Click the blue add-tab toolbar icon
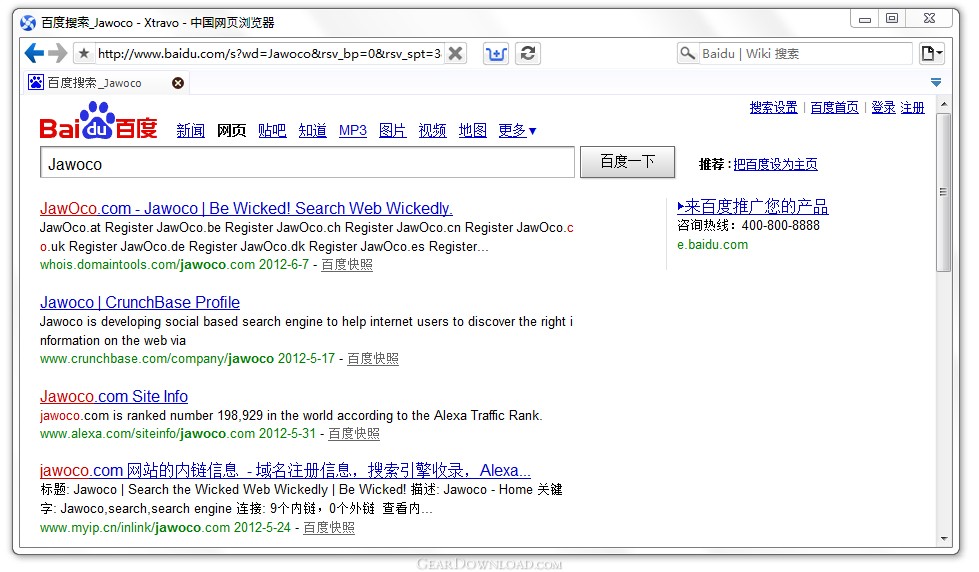Screen dimensions: 979x572 pyautogui.click(x=496, y=54)
